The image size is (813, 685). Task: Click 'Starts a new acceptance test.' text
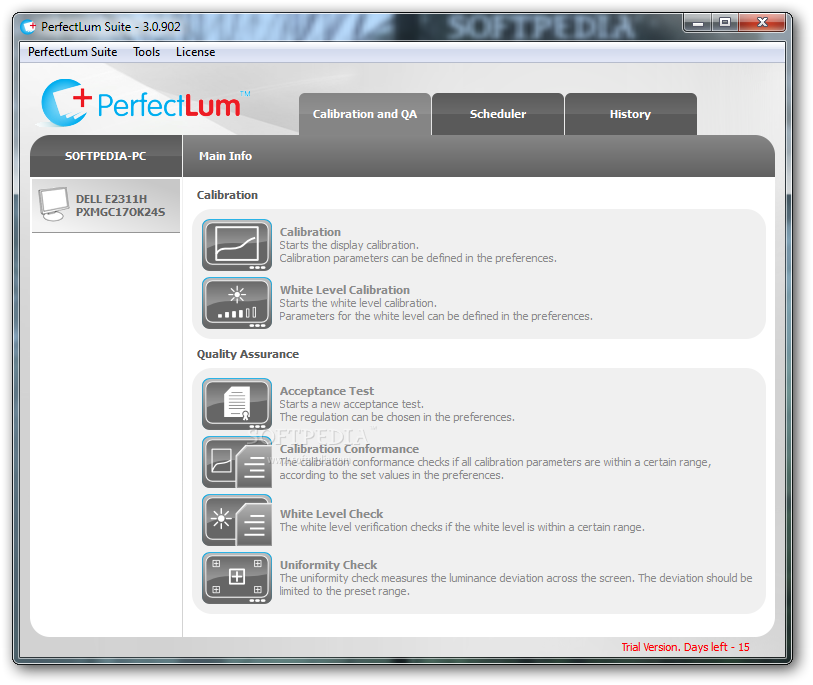pos(352,404)
